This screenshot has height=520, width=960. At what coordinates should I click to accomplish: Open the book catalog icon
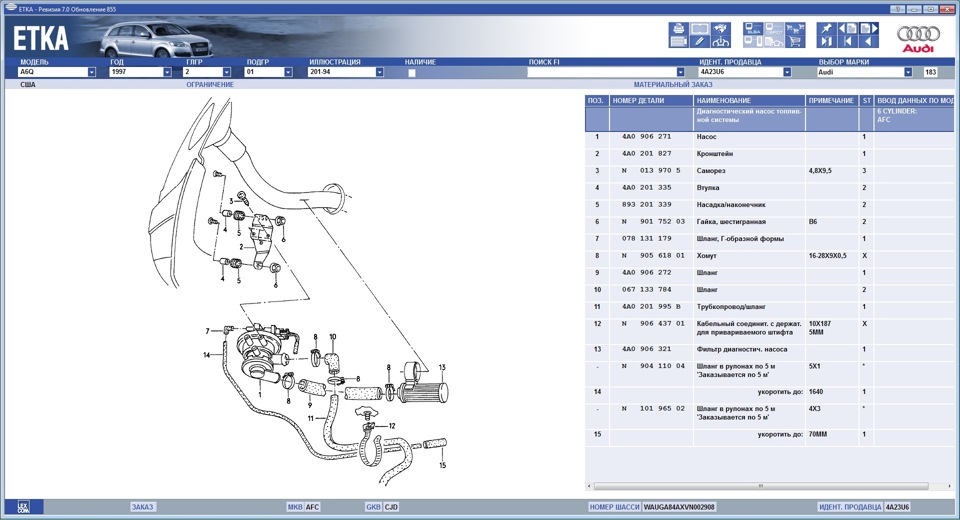pyautogui.click(x=700, y=29)
